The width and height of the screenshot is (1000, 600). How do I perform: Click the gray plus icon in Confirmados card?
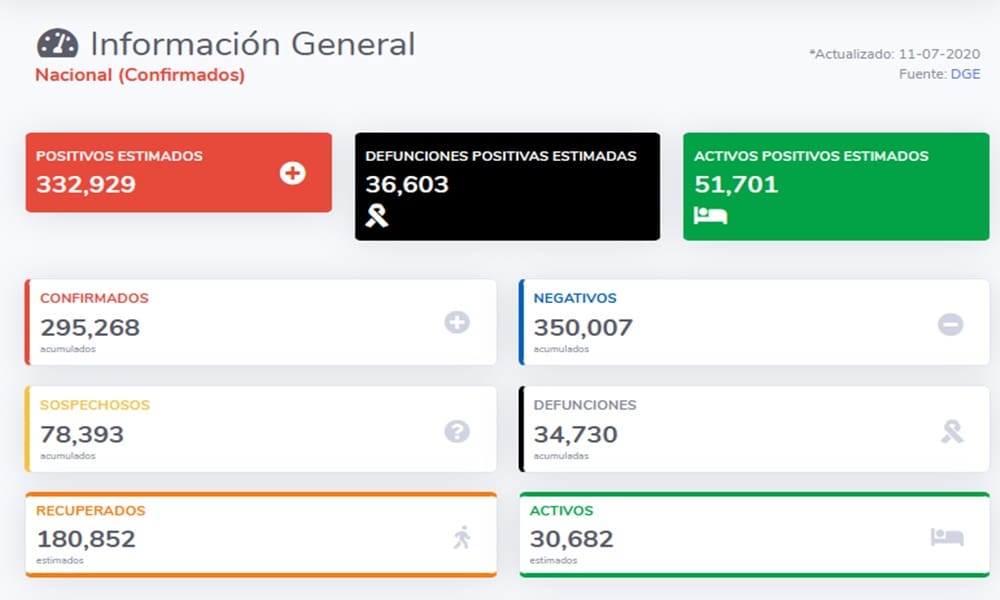click(x=457, y=322)
